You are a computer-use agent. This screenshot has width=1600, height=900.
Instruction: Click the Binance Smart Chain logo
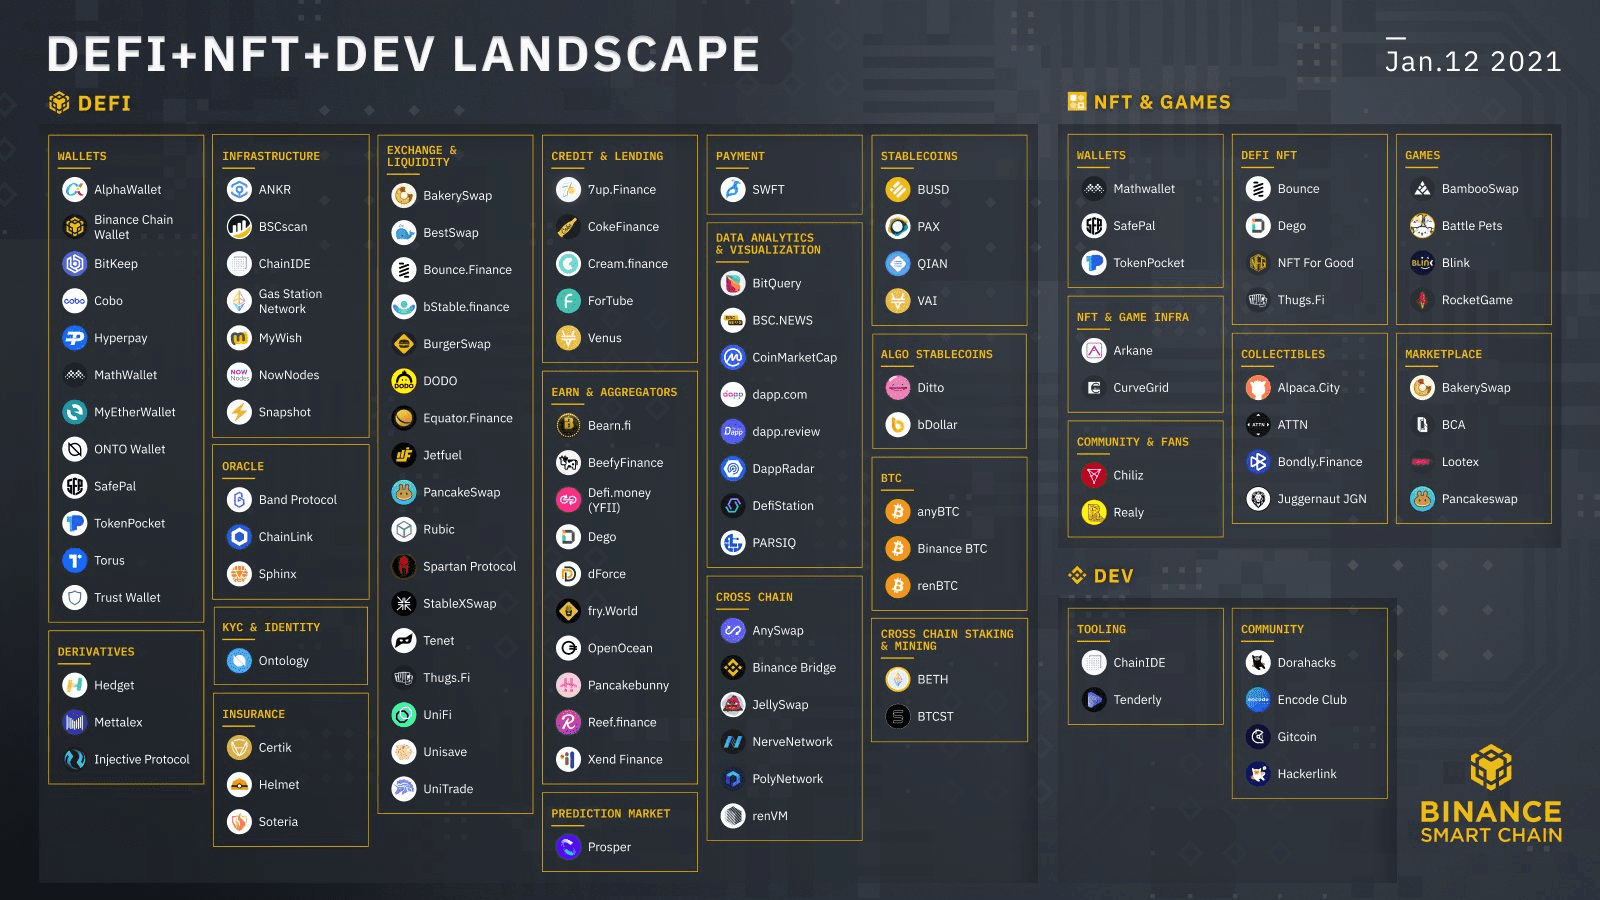point(1491,794)
